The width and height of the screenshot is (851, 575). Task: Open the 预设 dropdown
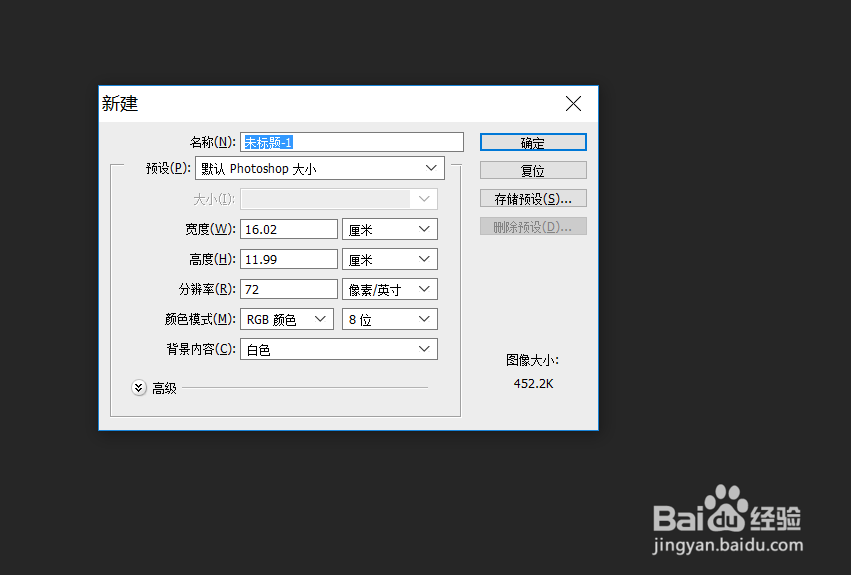(320, 168)
